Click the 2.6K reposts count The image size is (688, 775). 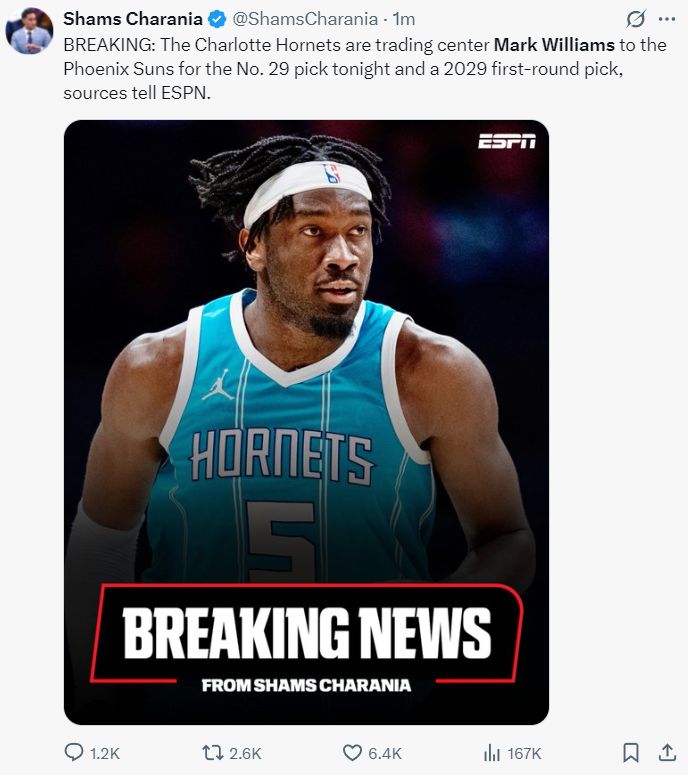click(245, 754)
